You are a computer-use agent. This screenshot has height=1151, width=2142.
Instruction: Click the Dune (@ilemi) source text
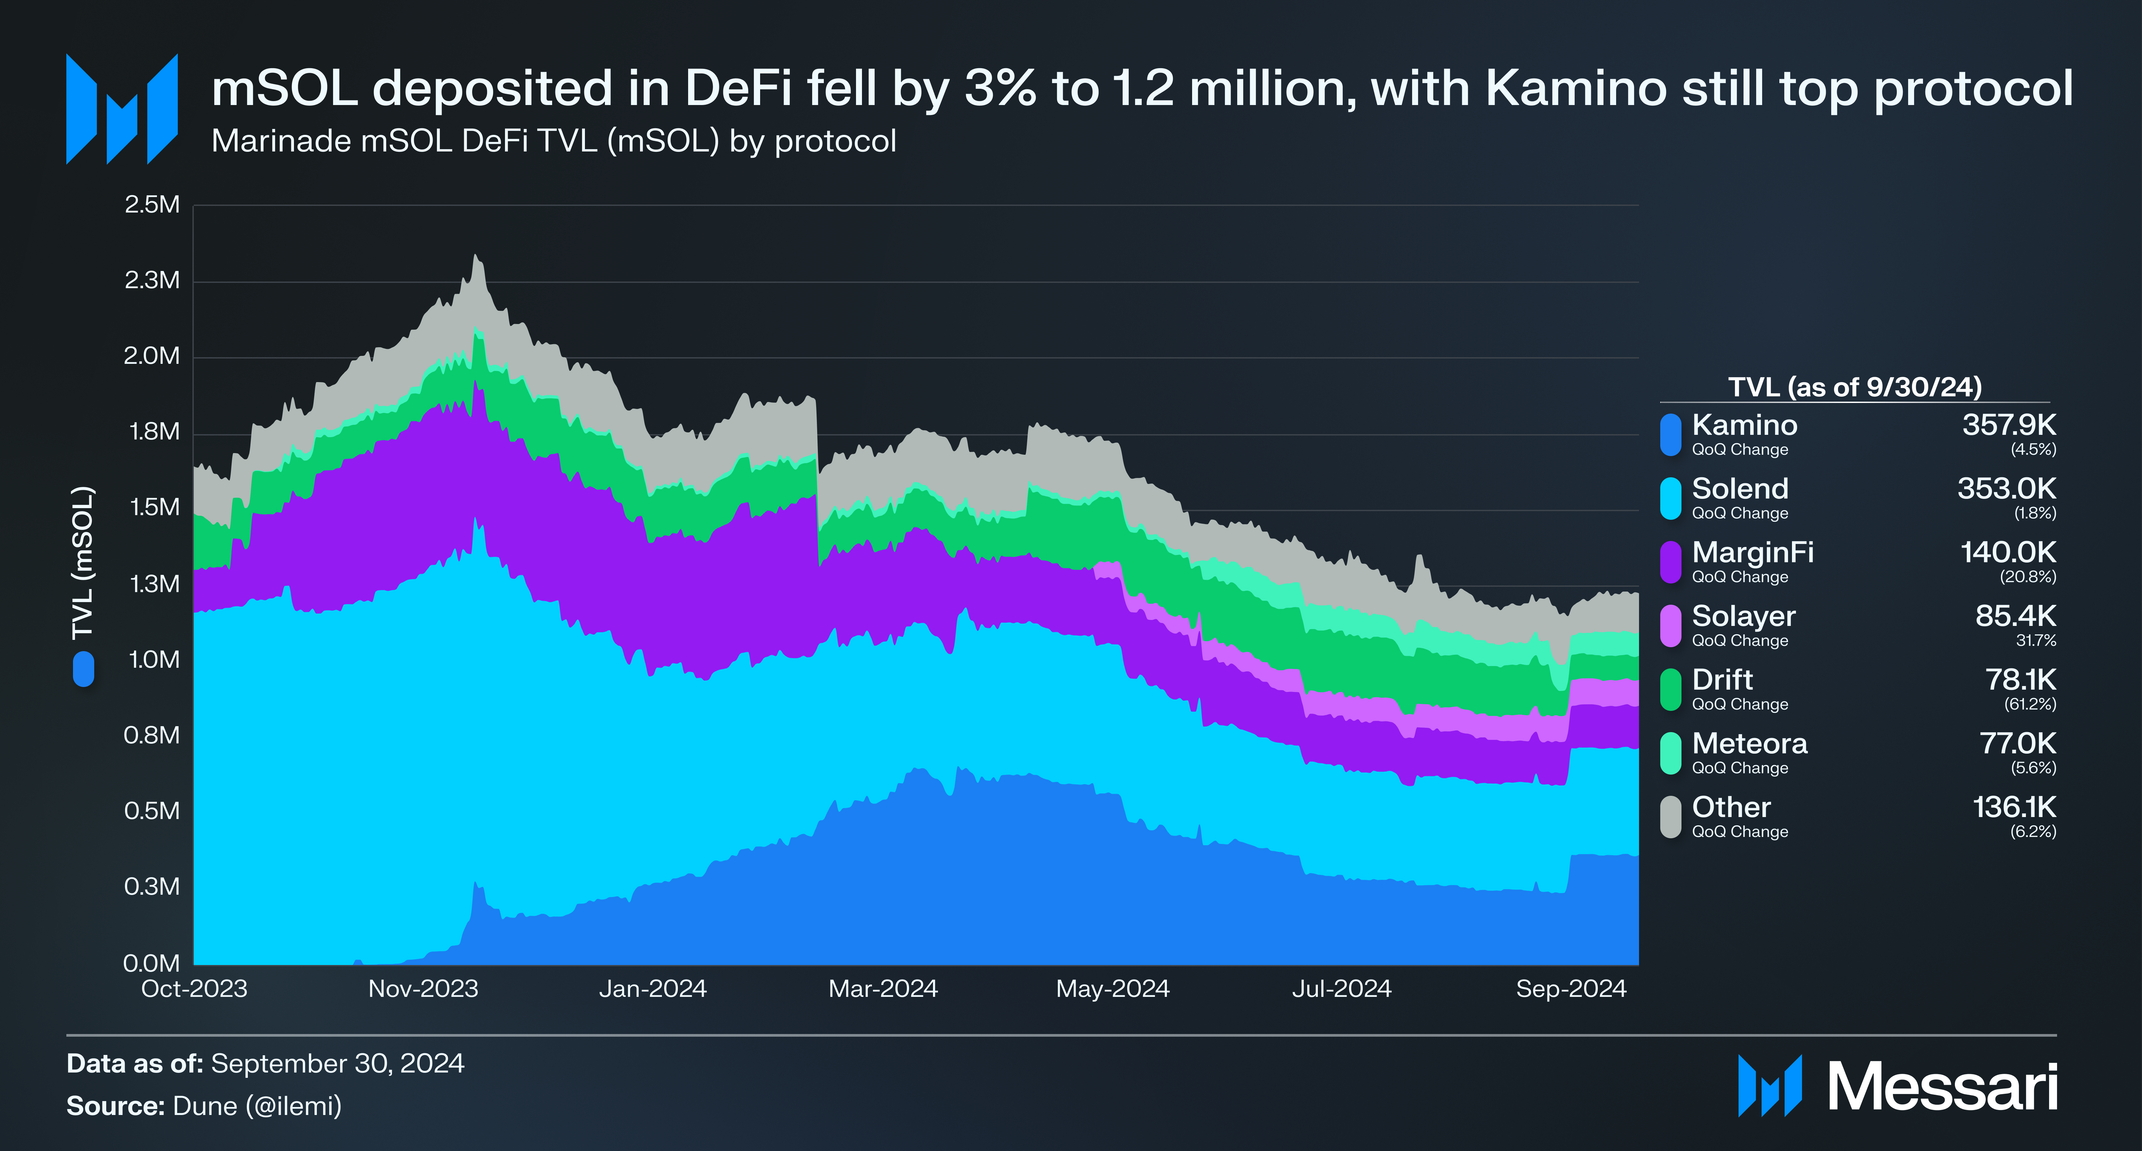(x=257, y=1106)
